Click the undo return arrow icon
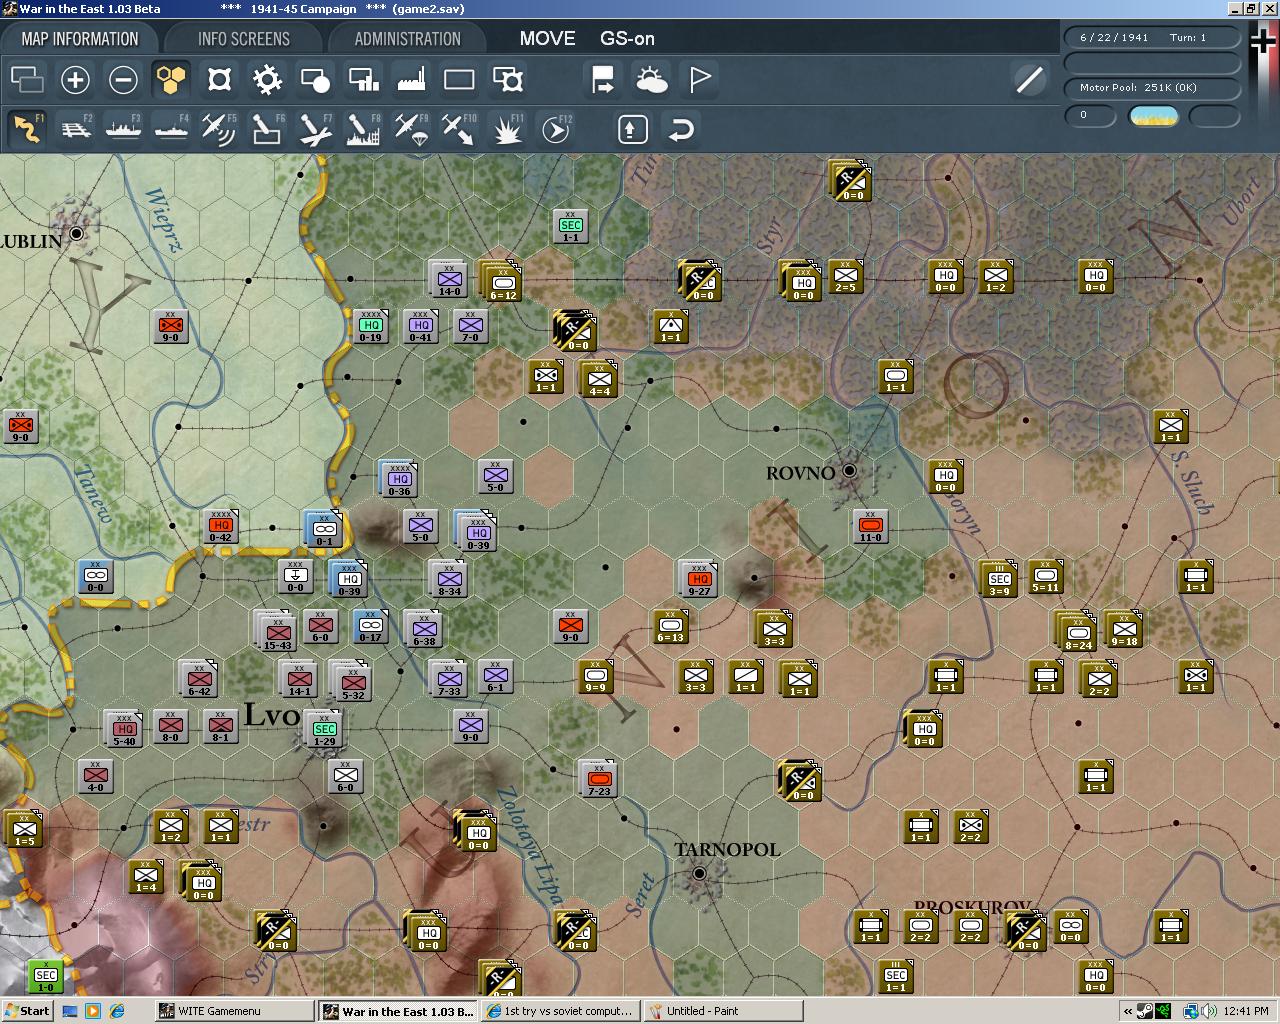Screen dimensions: 1280x1024 680,129
